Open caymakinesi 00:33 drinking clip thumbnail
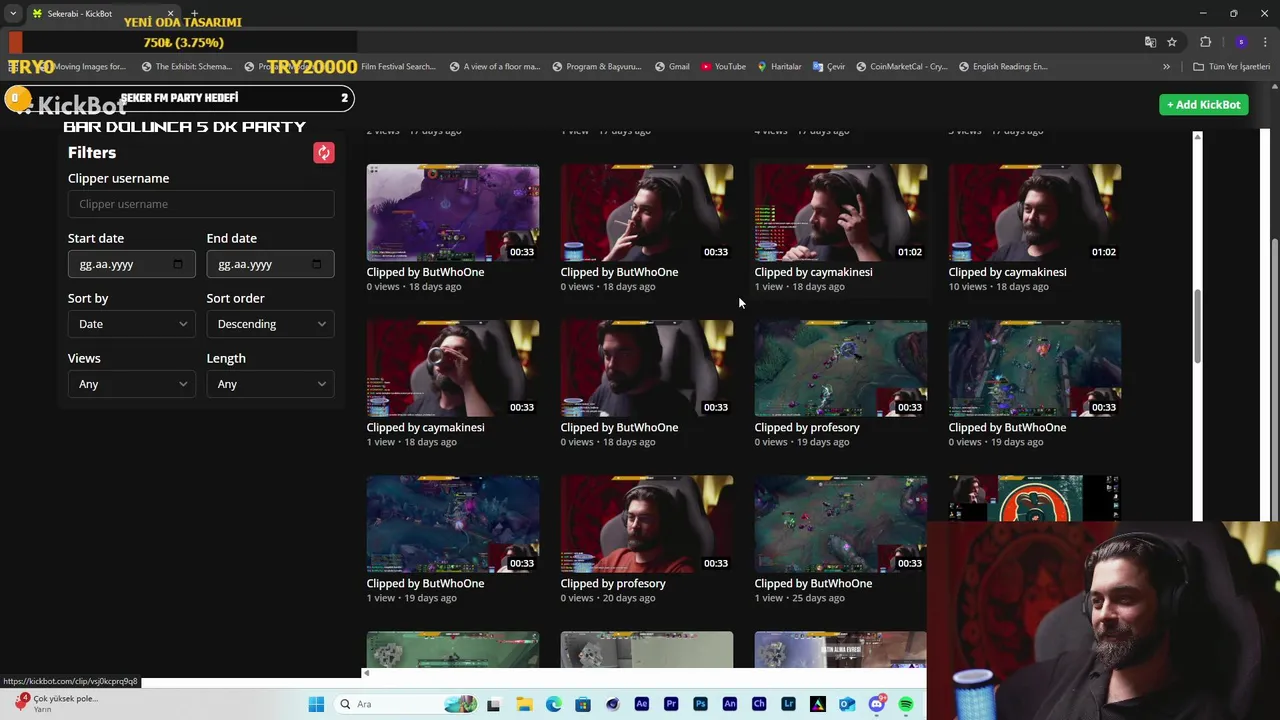Screen dimensions: 1280x720 (x=453, y=368)
